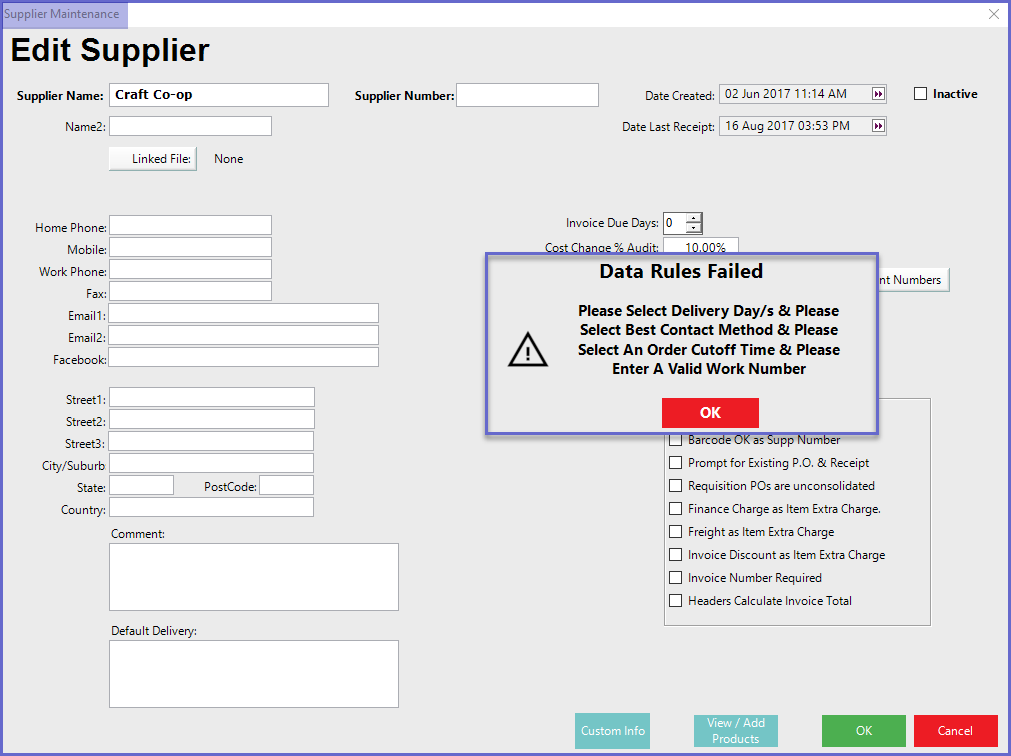Select the Email1 input field
The image size is (1011, 756).
tap(244, 314)
